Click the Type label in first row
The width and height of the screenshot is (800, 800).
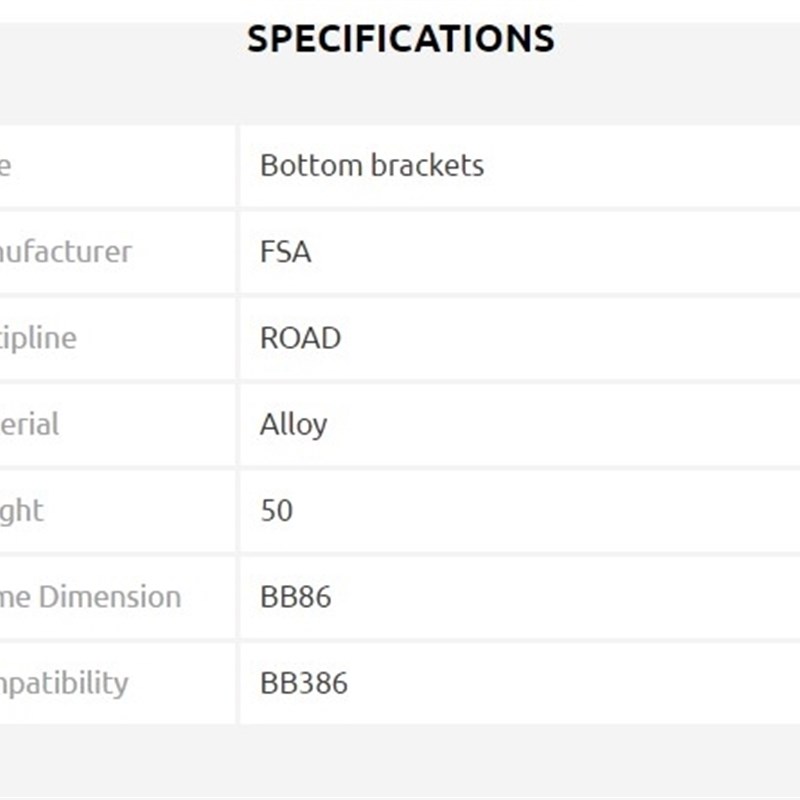[5, 165]
